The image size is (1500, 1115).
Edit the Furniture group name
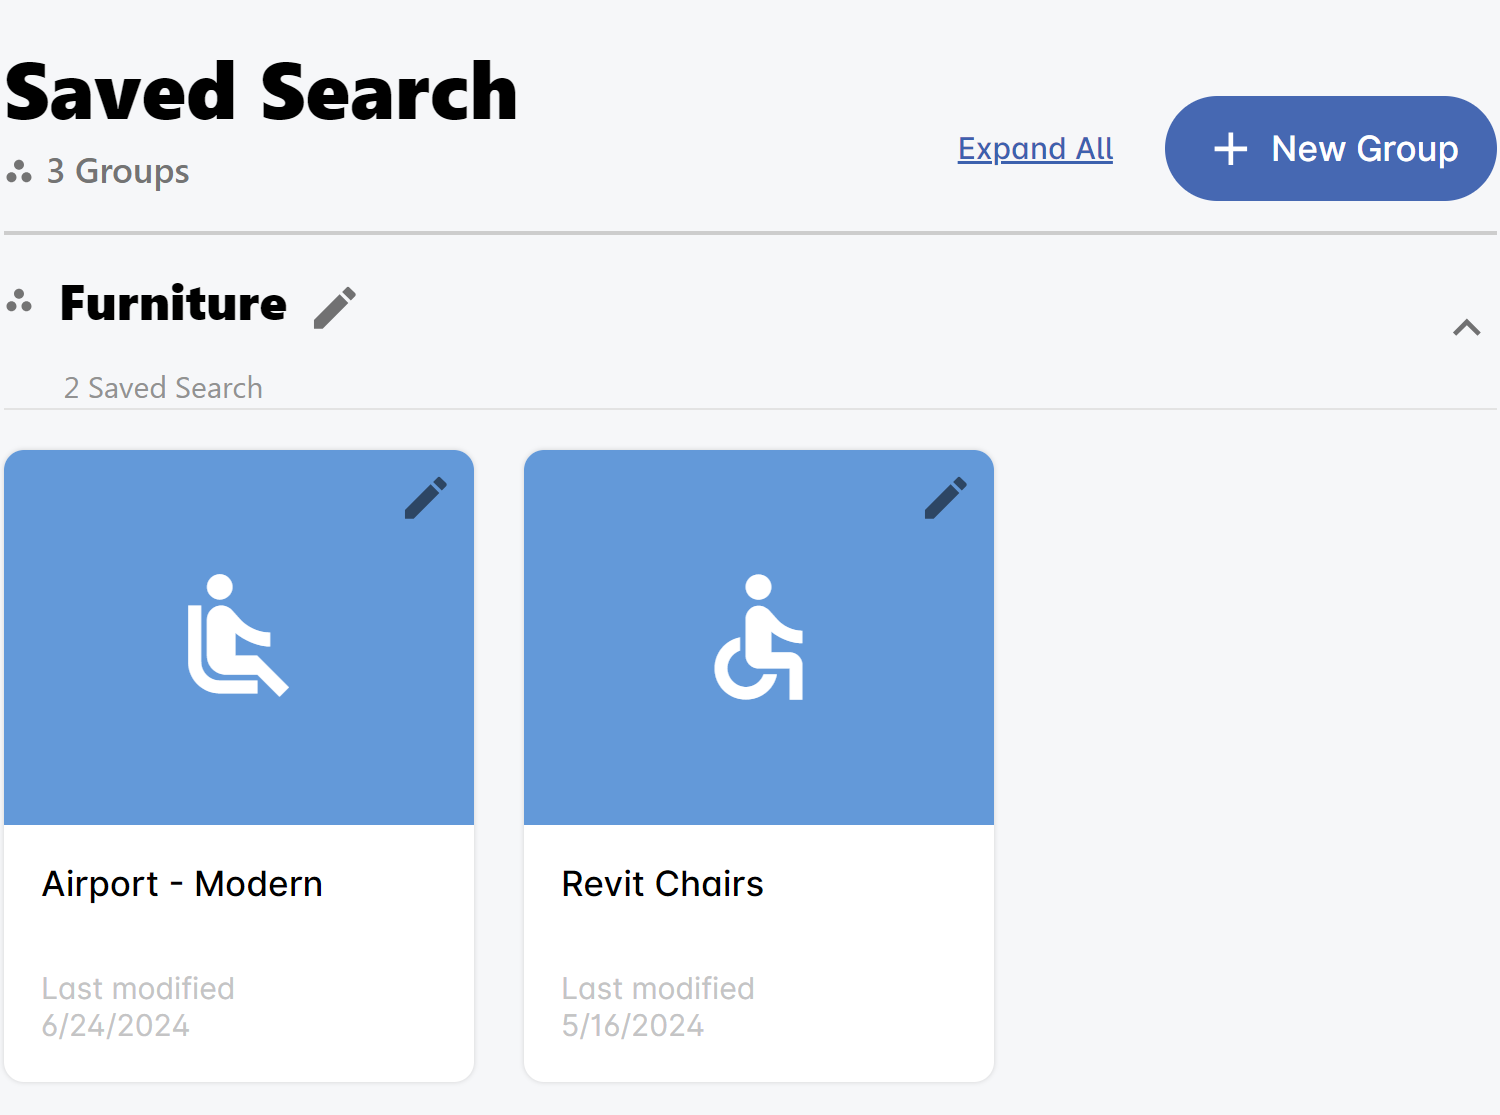pos(334,308)
